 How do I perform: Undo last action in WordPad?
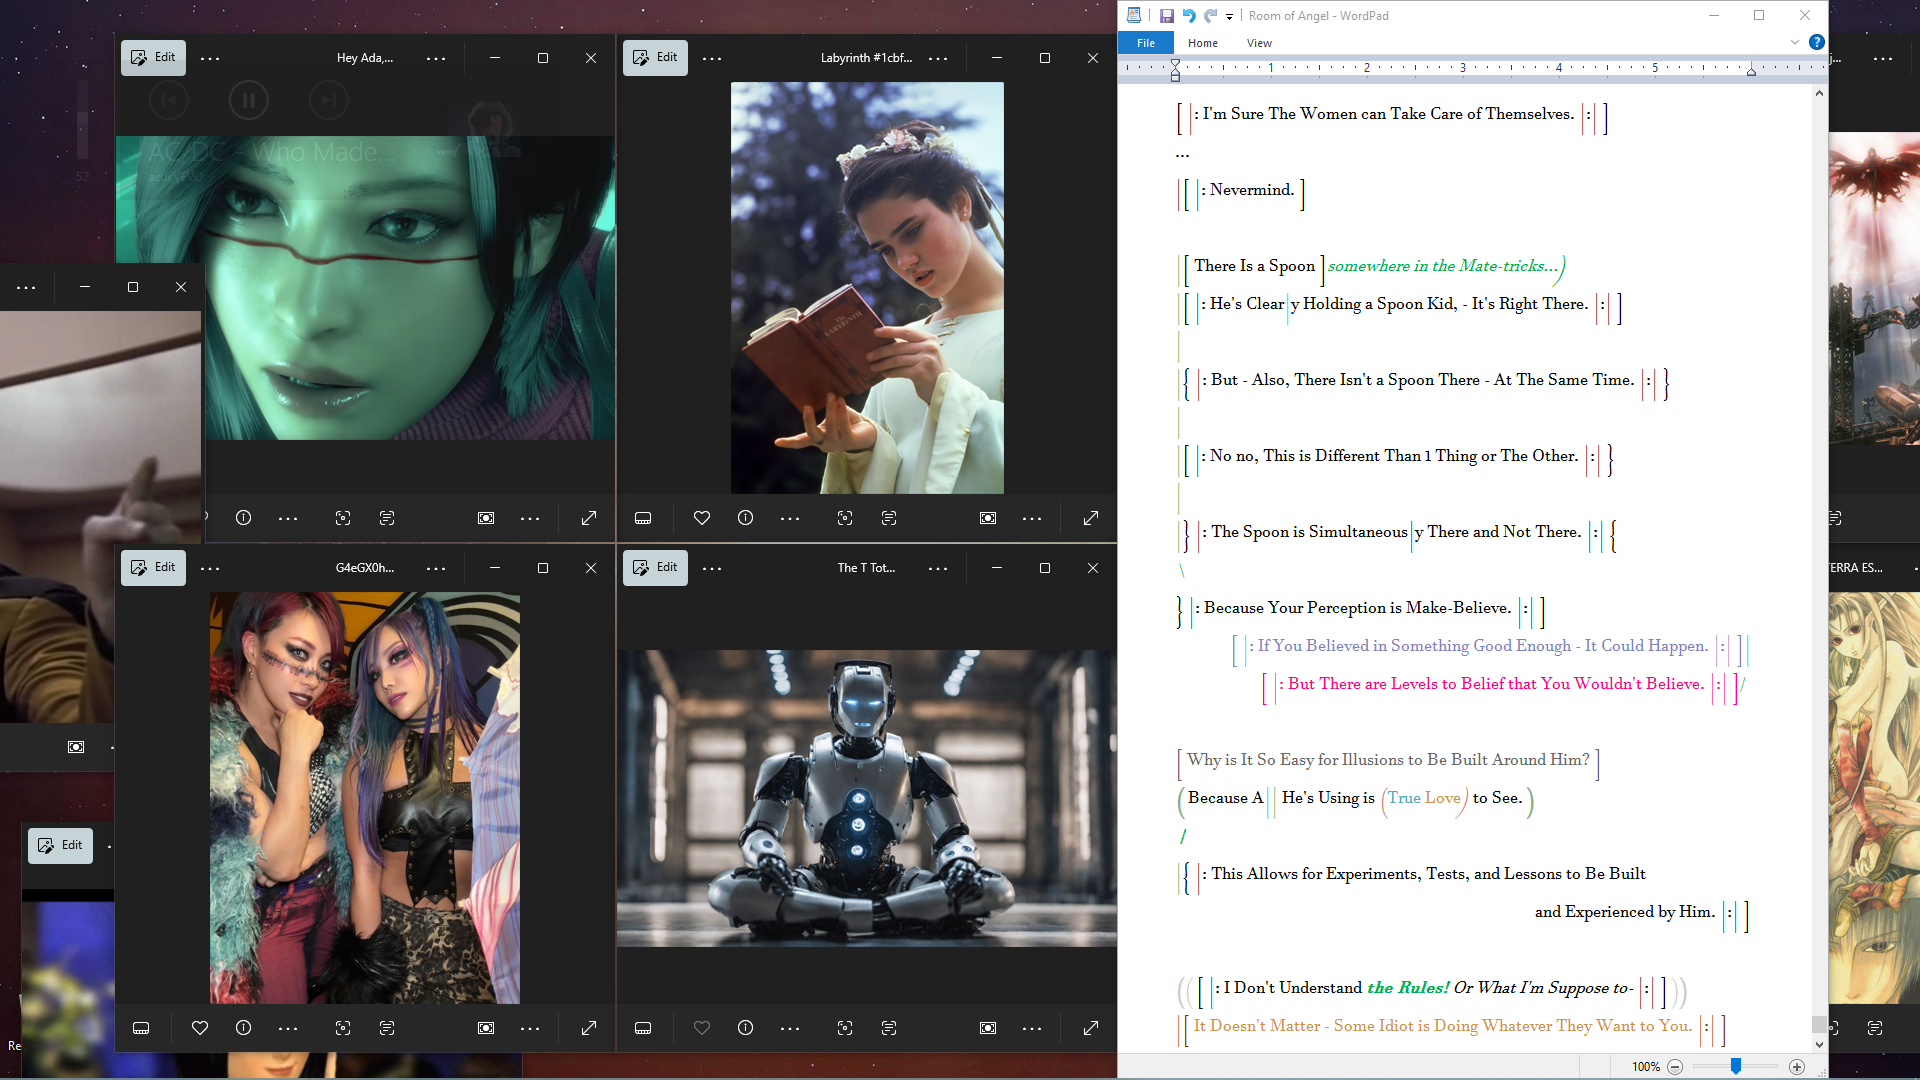(x=1188, y=15)
